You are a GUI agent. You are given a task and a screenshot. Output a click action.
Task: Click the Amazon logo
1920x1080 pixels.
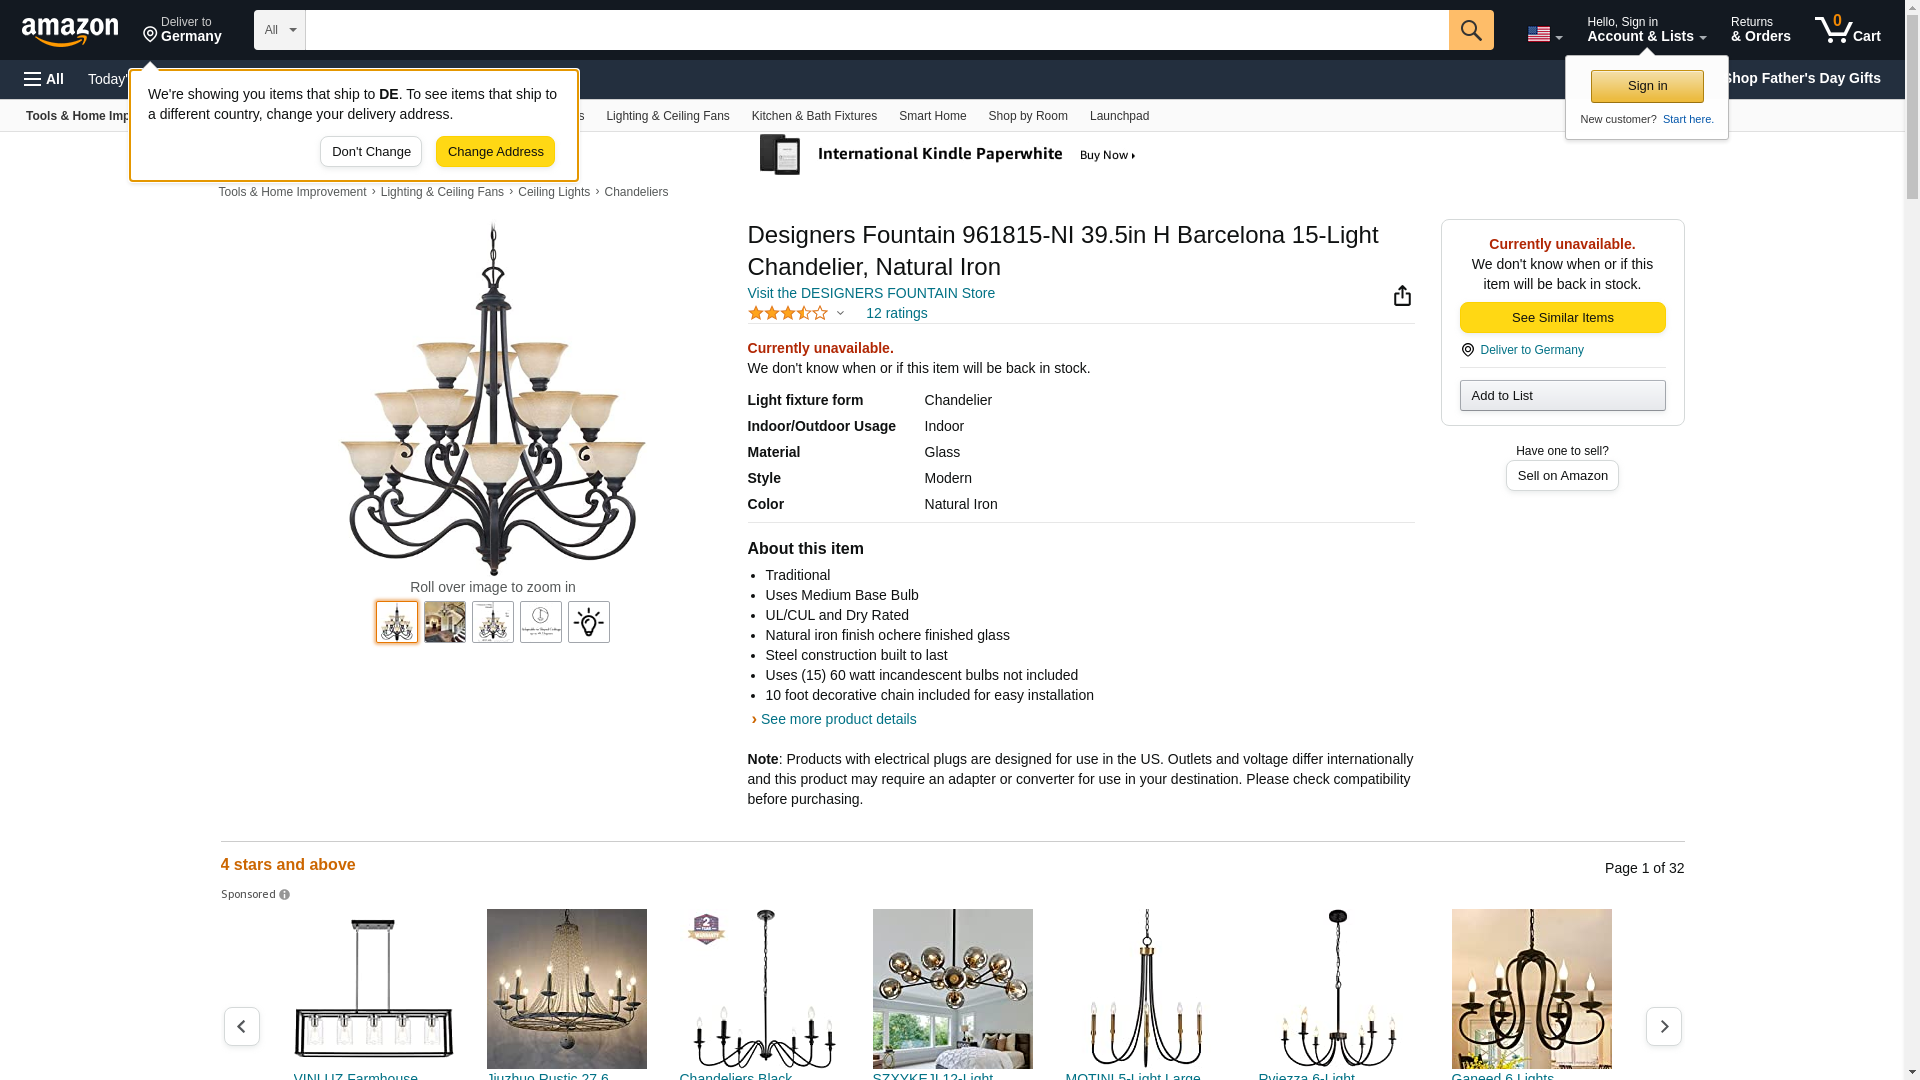pos(70,31)
